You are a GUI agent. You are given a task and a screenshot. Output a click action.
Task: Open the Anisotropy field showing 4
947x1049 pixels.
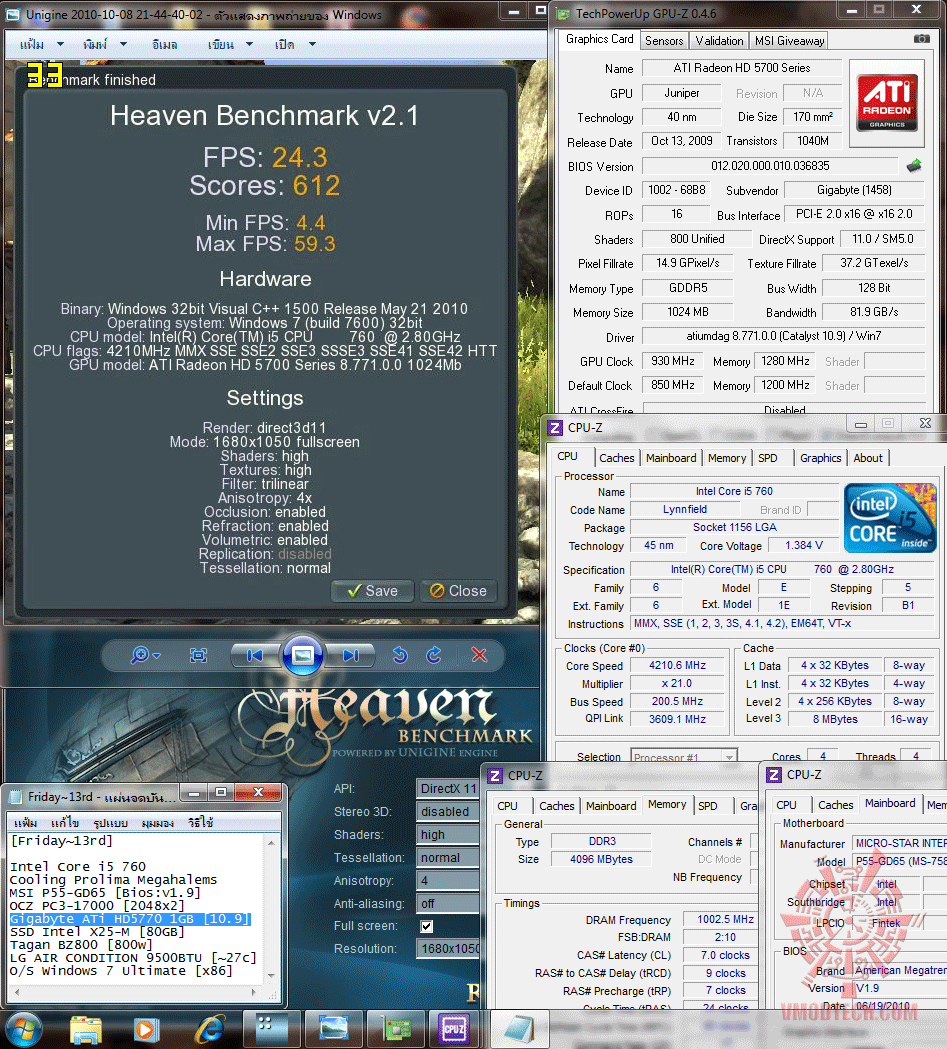448,880
